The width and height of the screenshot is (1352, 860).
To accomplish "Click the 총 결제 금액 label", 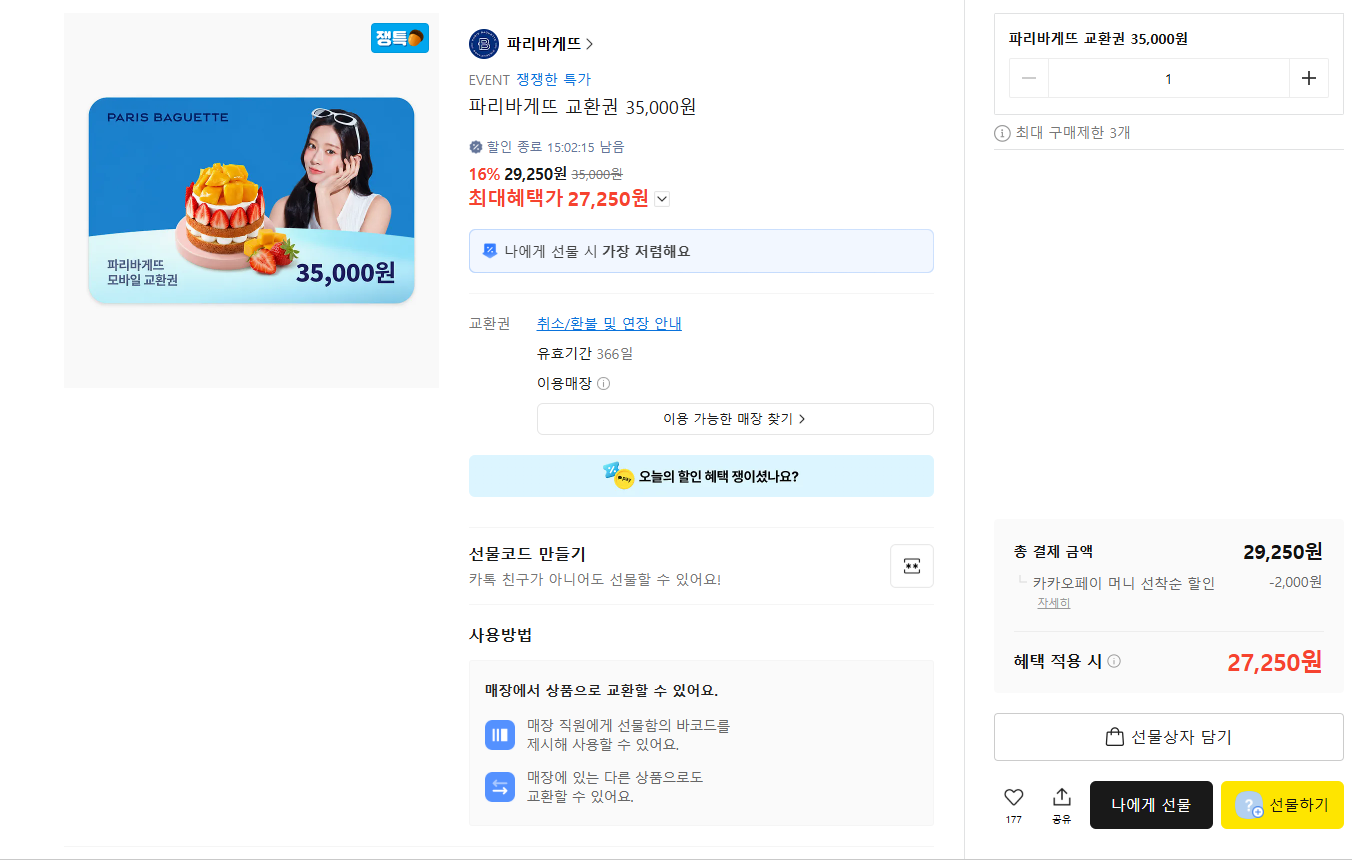I will tap(1053, 551).
